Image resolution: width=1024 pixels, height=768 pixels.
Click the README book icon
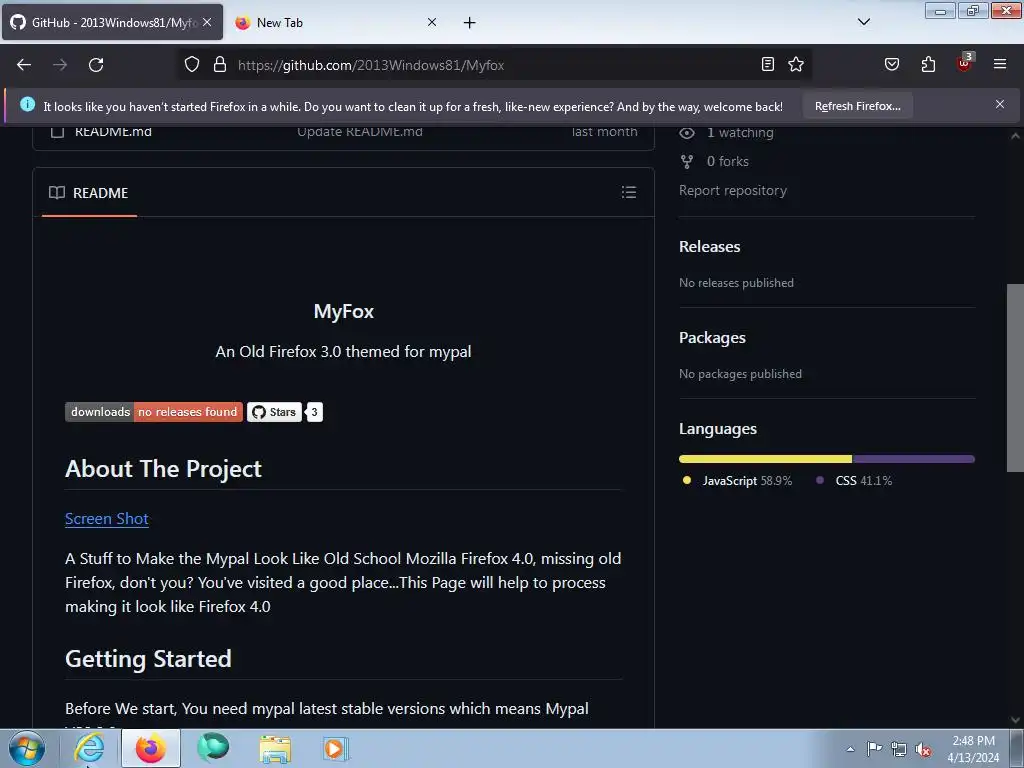57,193
